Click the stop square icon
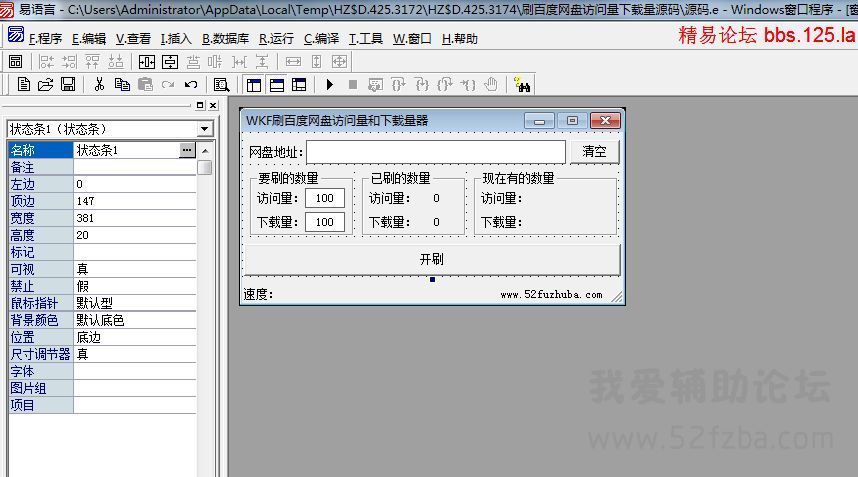Image resolution: width=858 pixels, height=477 pixels. (353, 85)
